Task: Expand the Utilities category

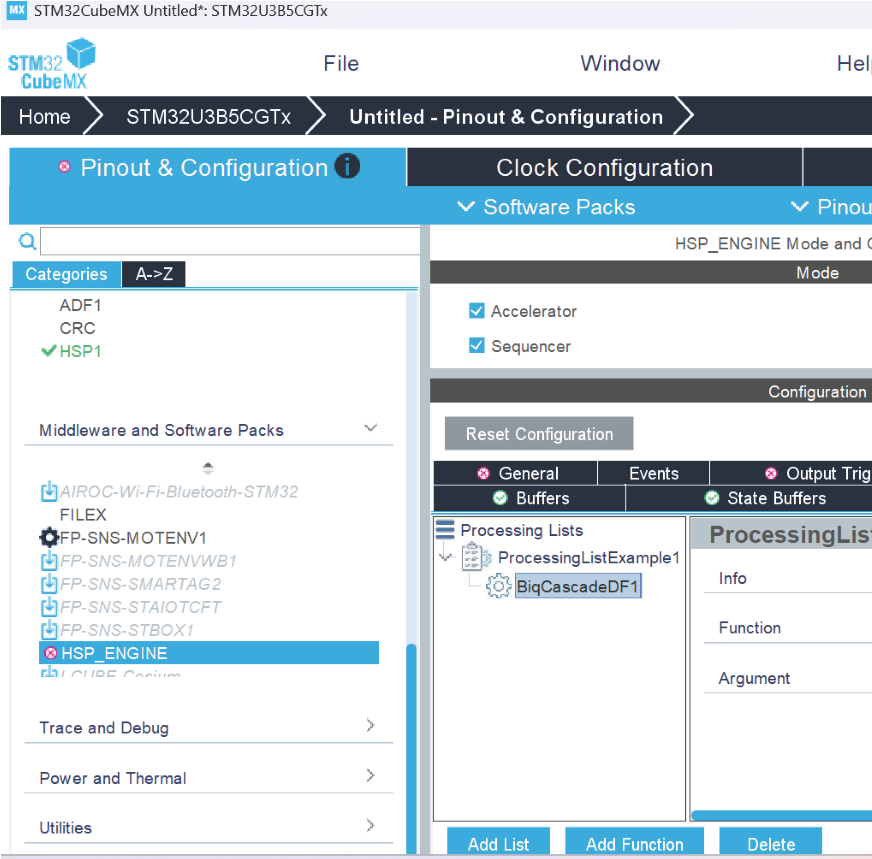Action: (370, 825)
